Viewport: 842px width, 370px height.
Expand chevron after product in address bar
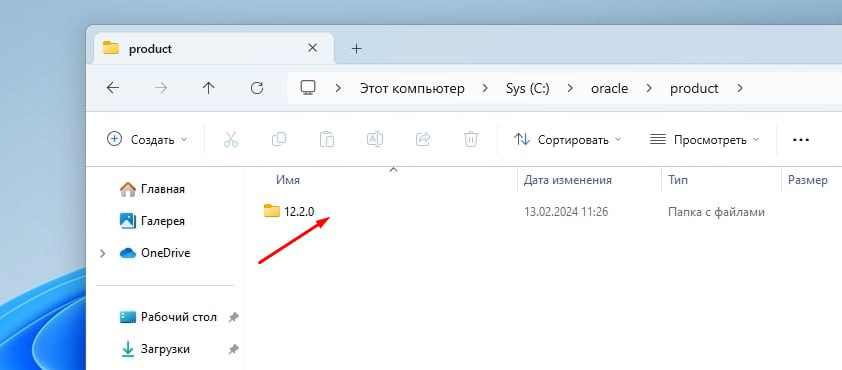741,88
